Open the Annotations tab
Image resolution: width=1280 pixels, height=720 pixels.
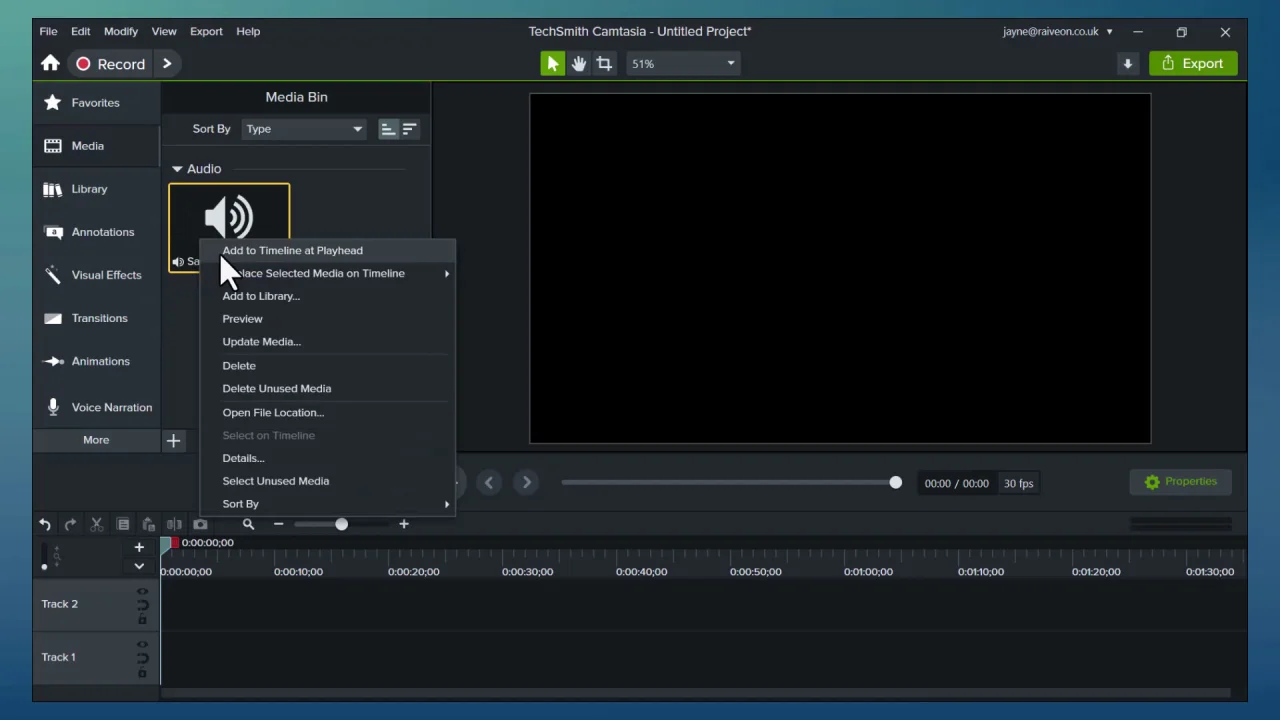(96, 232)
